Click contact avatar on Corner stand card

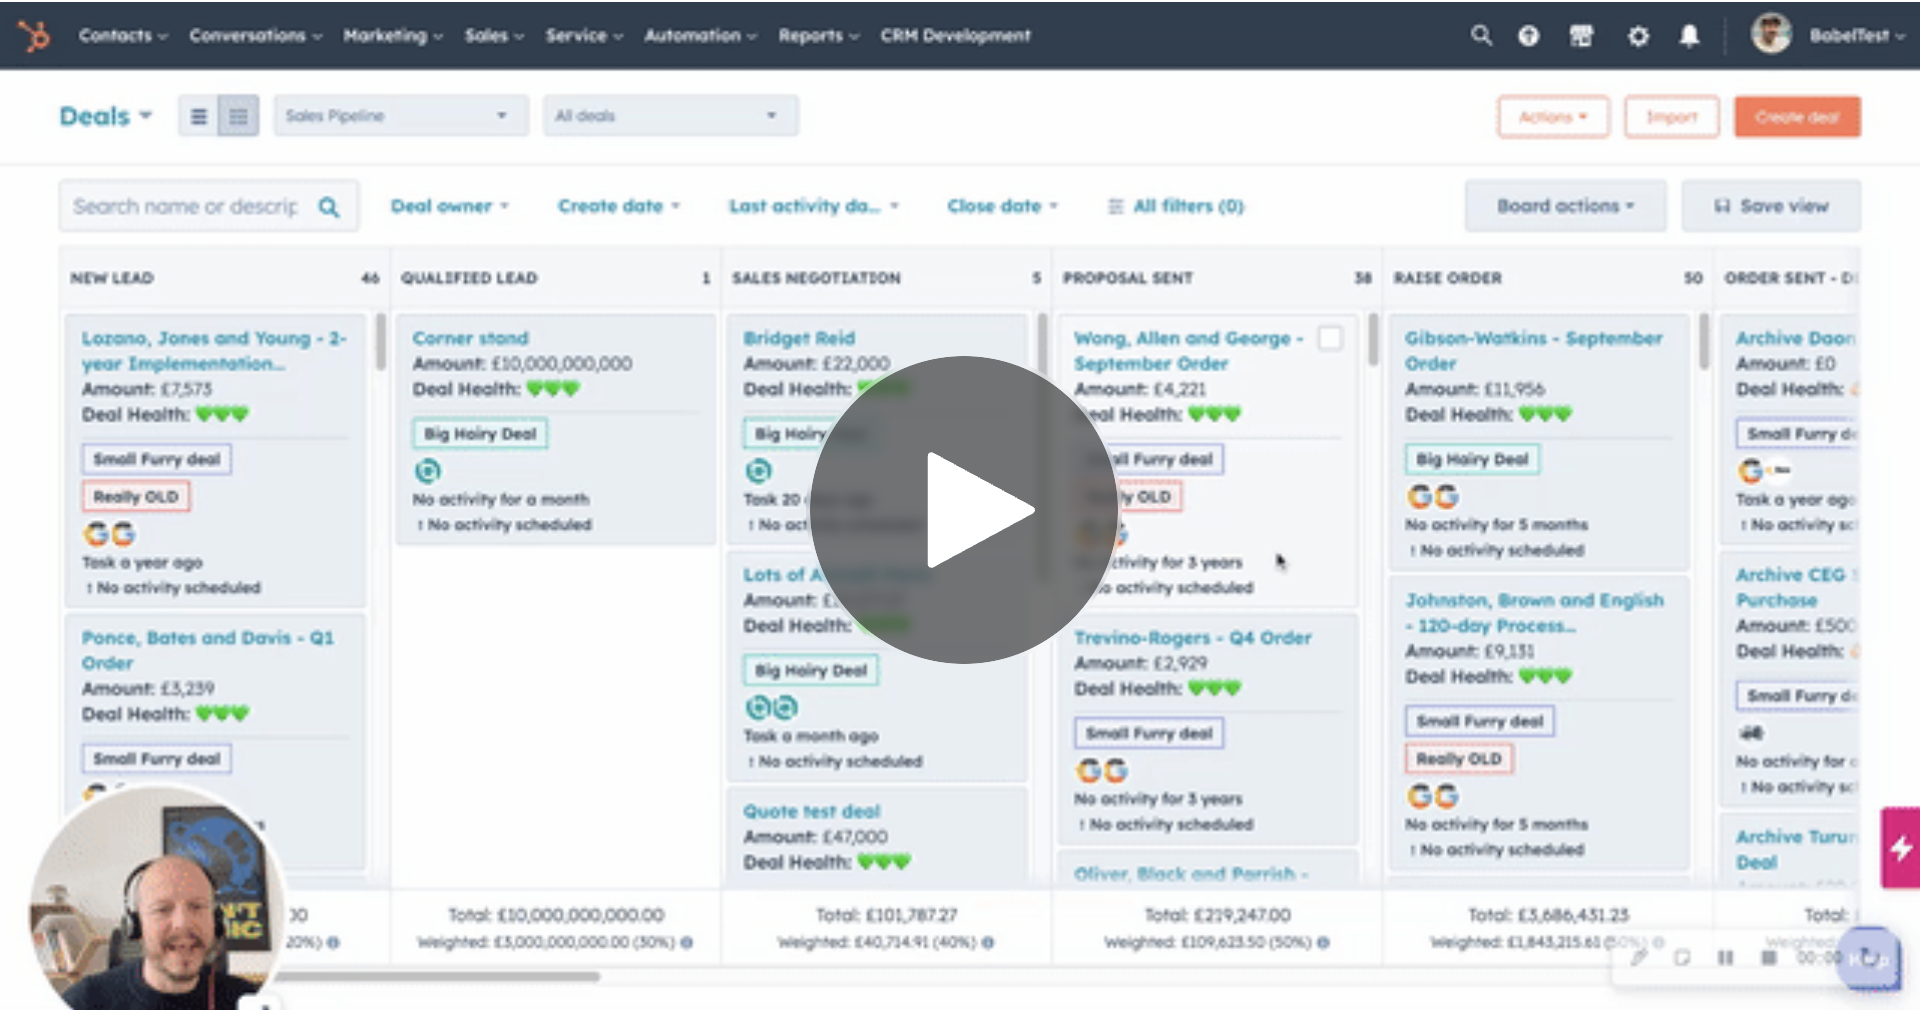pos(429,472)
